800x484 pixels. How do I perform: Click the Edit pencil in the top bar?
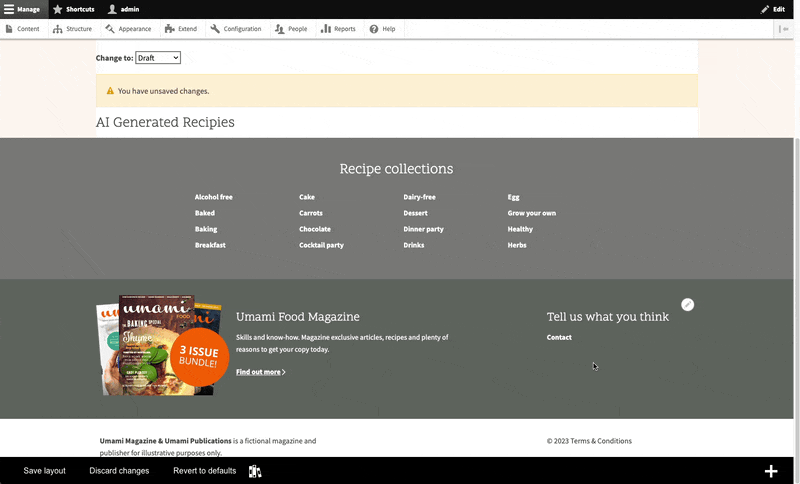point(772,9)
